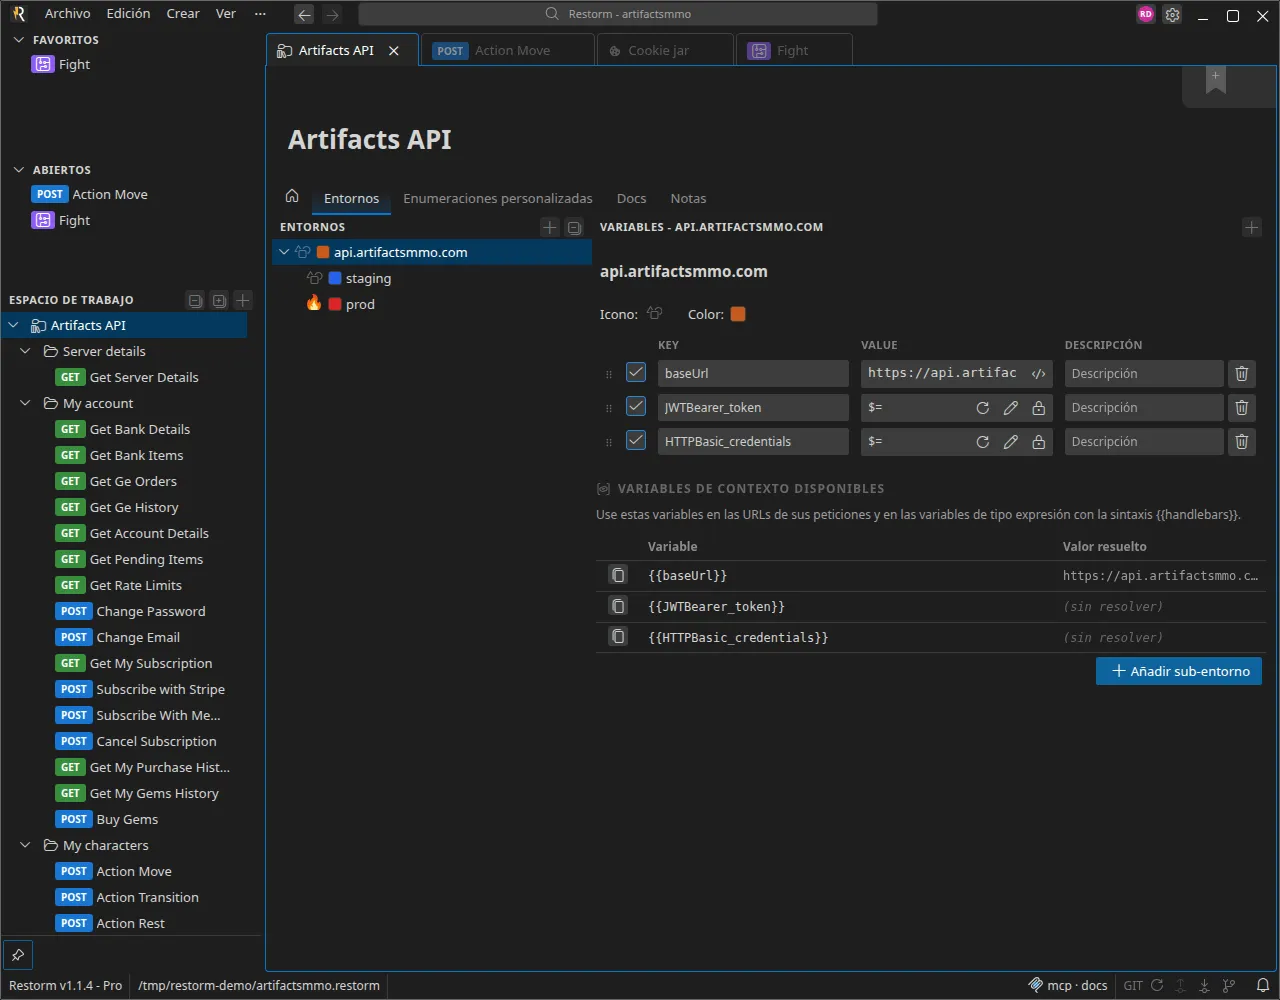Open the home tab icon of Artifacts API
Image resolution: width=1280 pixels, height=1000 pixels.
[292, 196]
